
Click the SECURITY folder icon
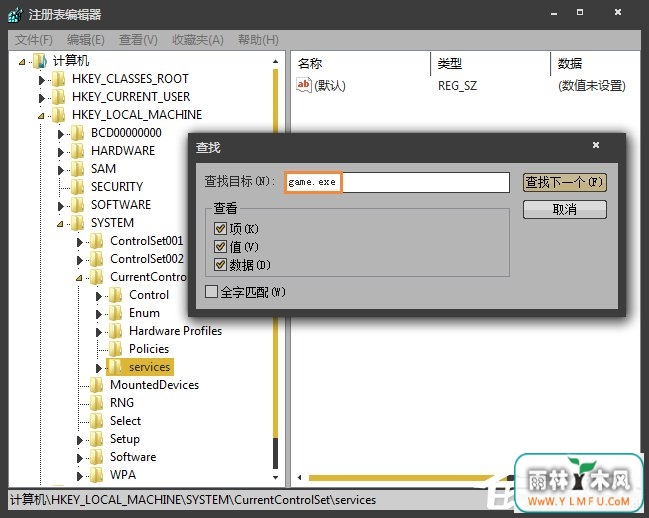77,187
